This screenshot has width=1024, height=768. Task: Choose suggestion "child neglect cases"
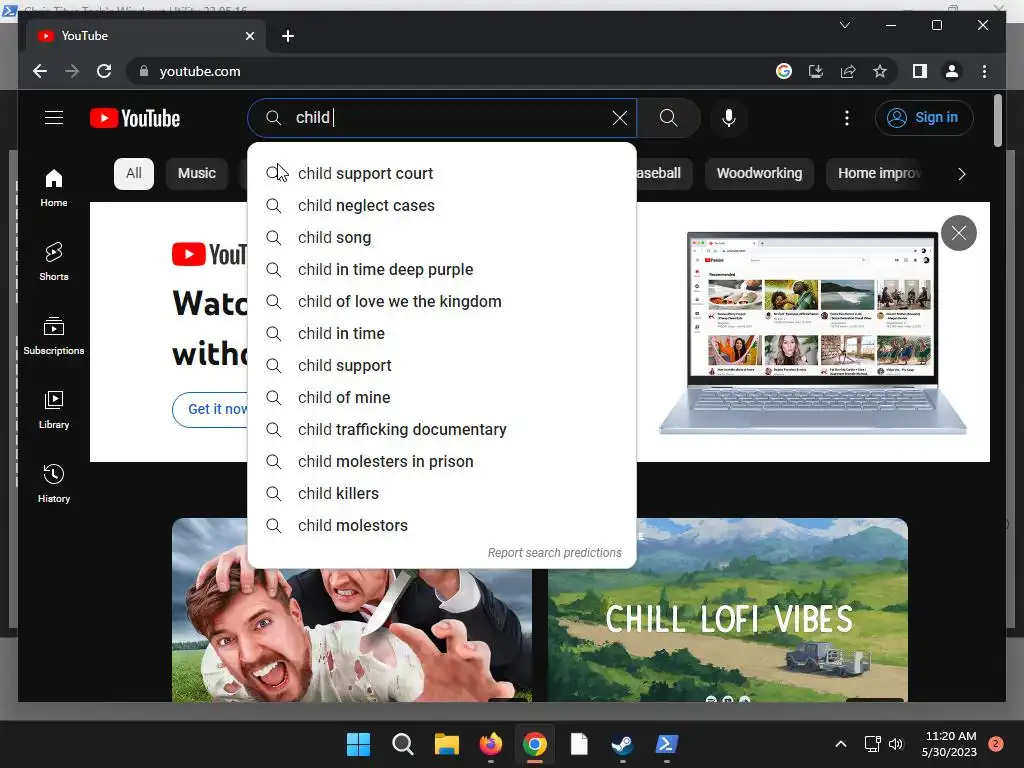[x=442, y=205]
